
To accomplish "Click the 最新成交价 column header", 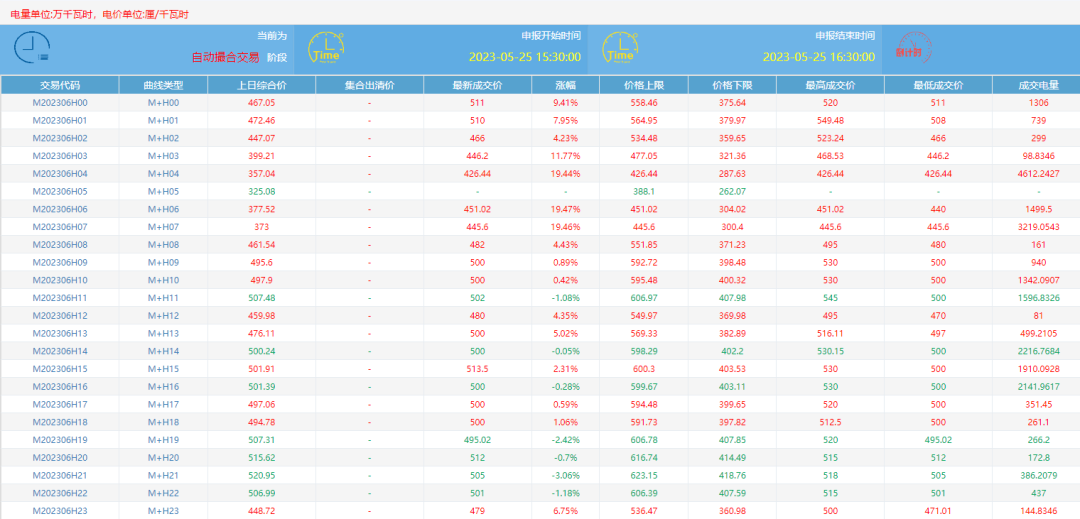I will 477,85.
